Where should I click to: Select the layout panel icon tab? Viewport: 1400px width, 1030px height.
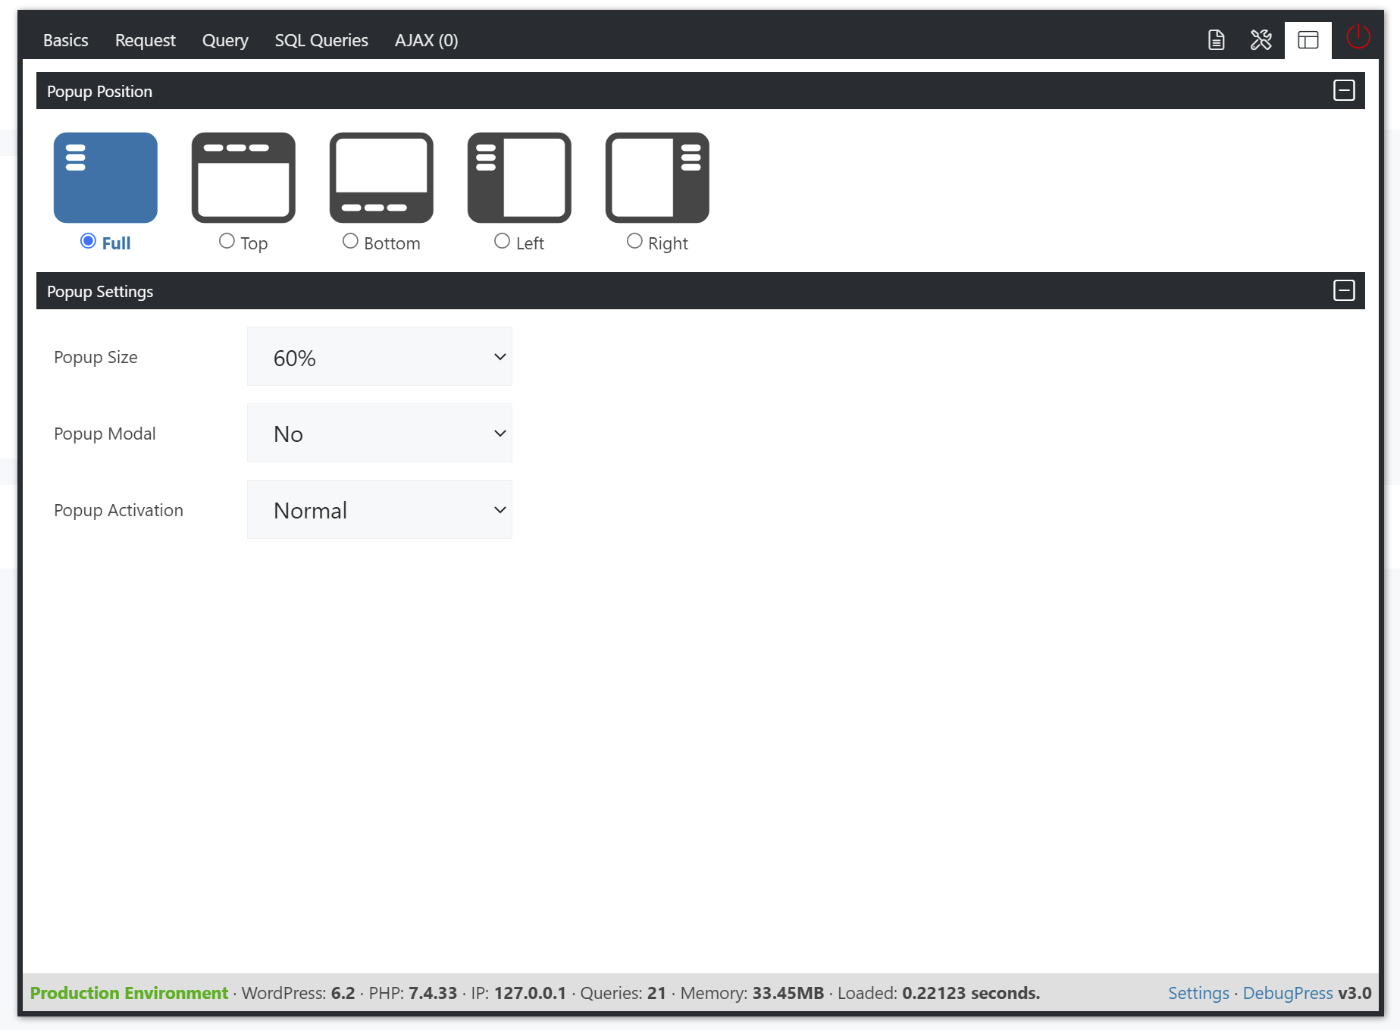click(1308, 40)
